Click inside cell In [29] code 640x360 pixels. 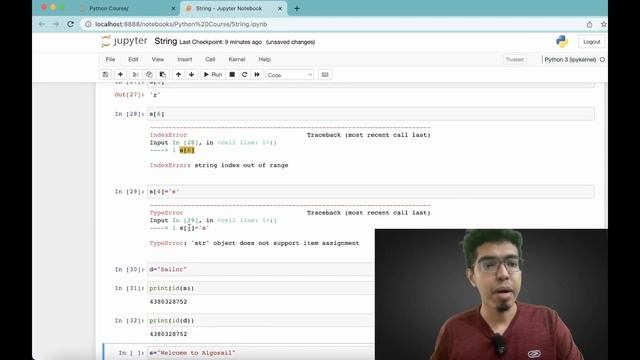click(371, 191)
